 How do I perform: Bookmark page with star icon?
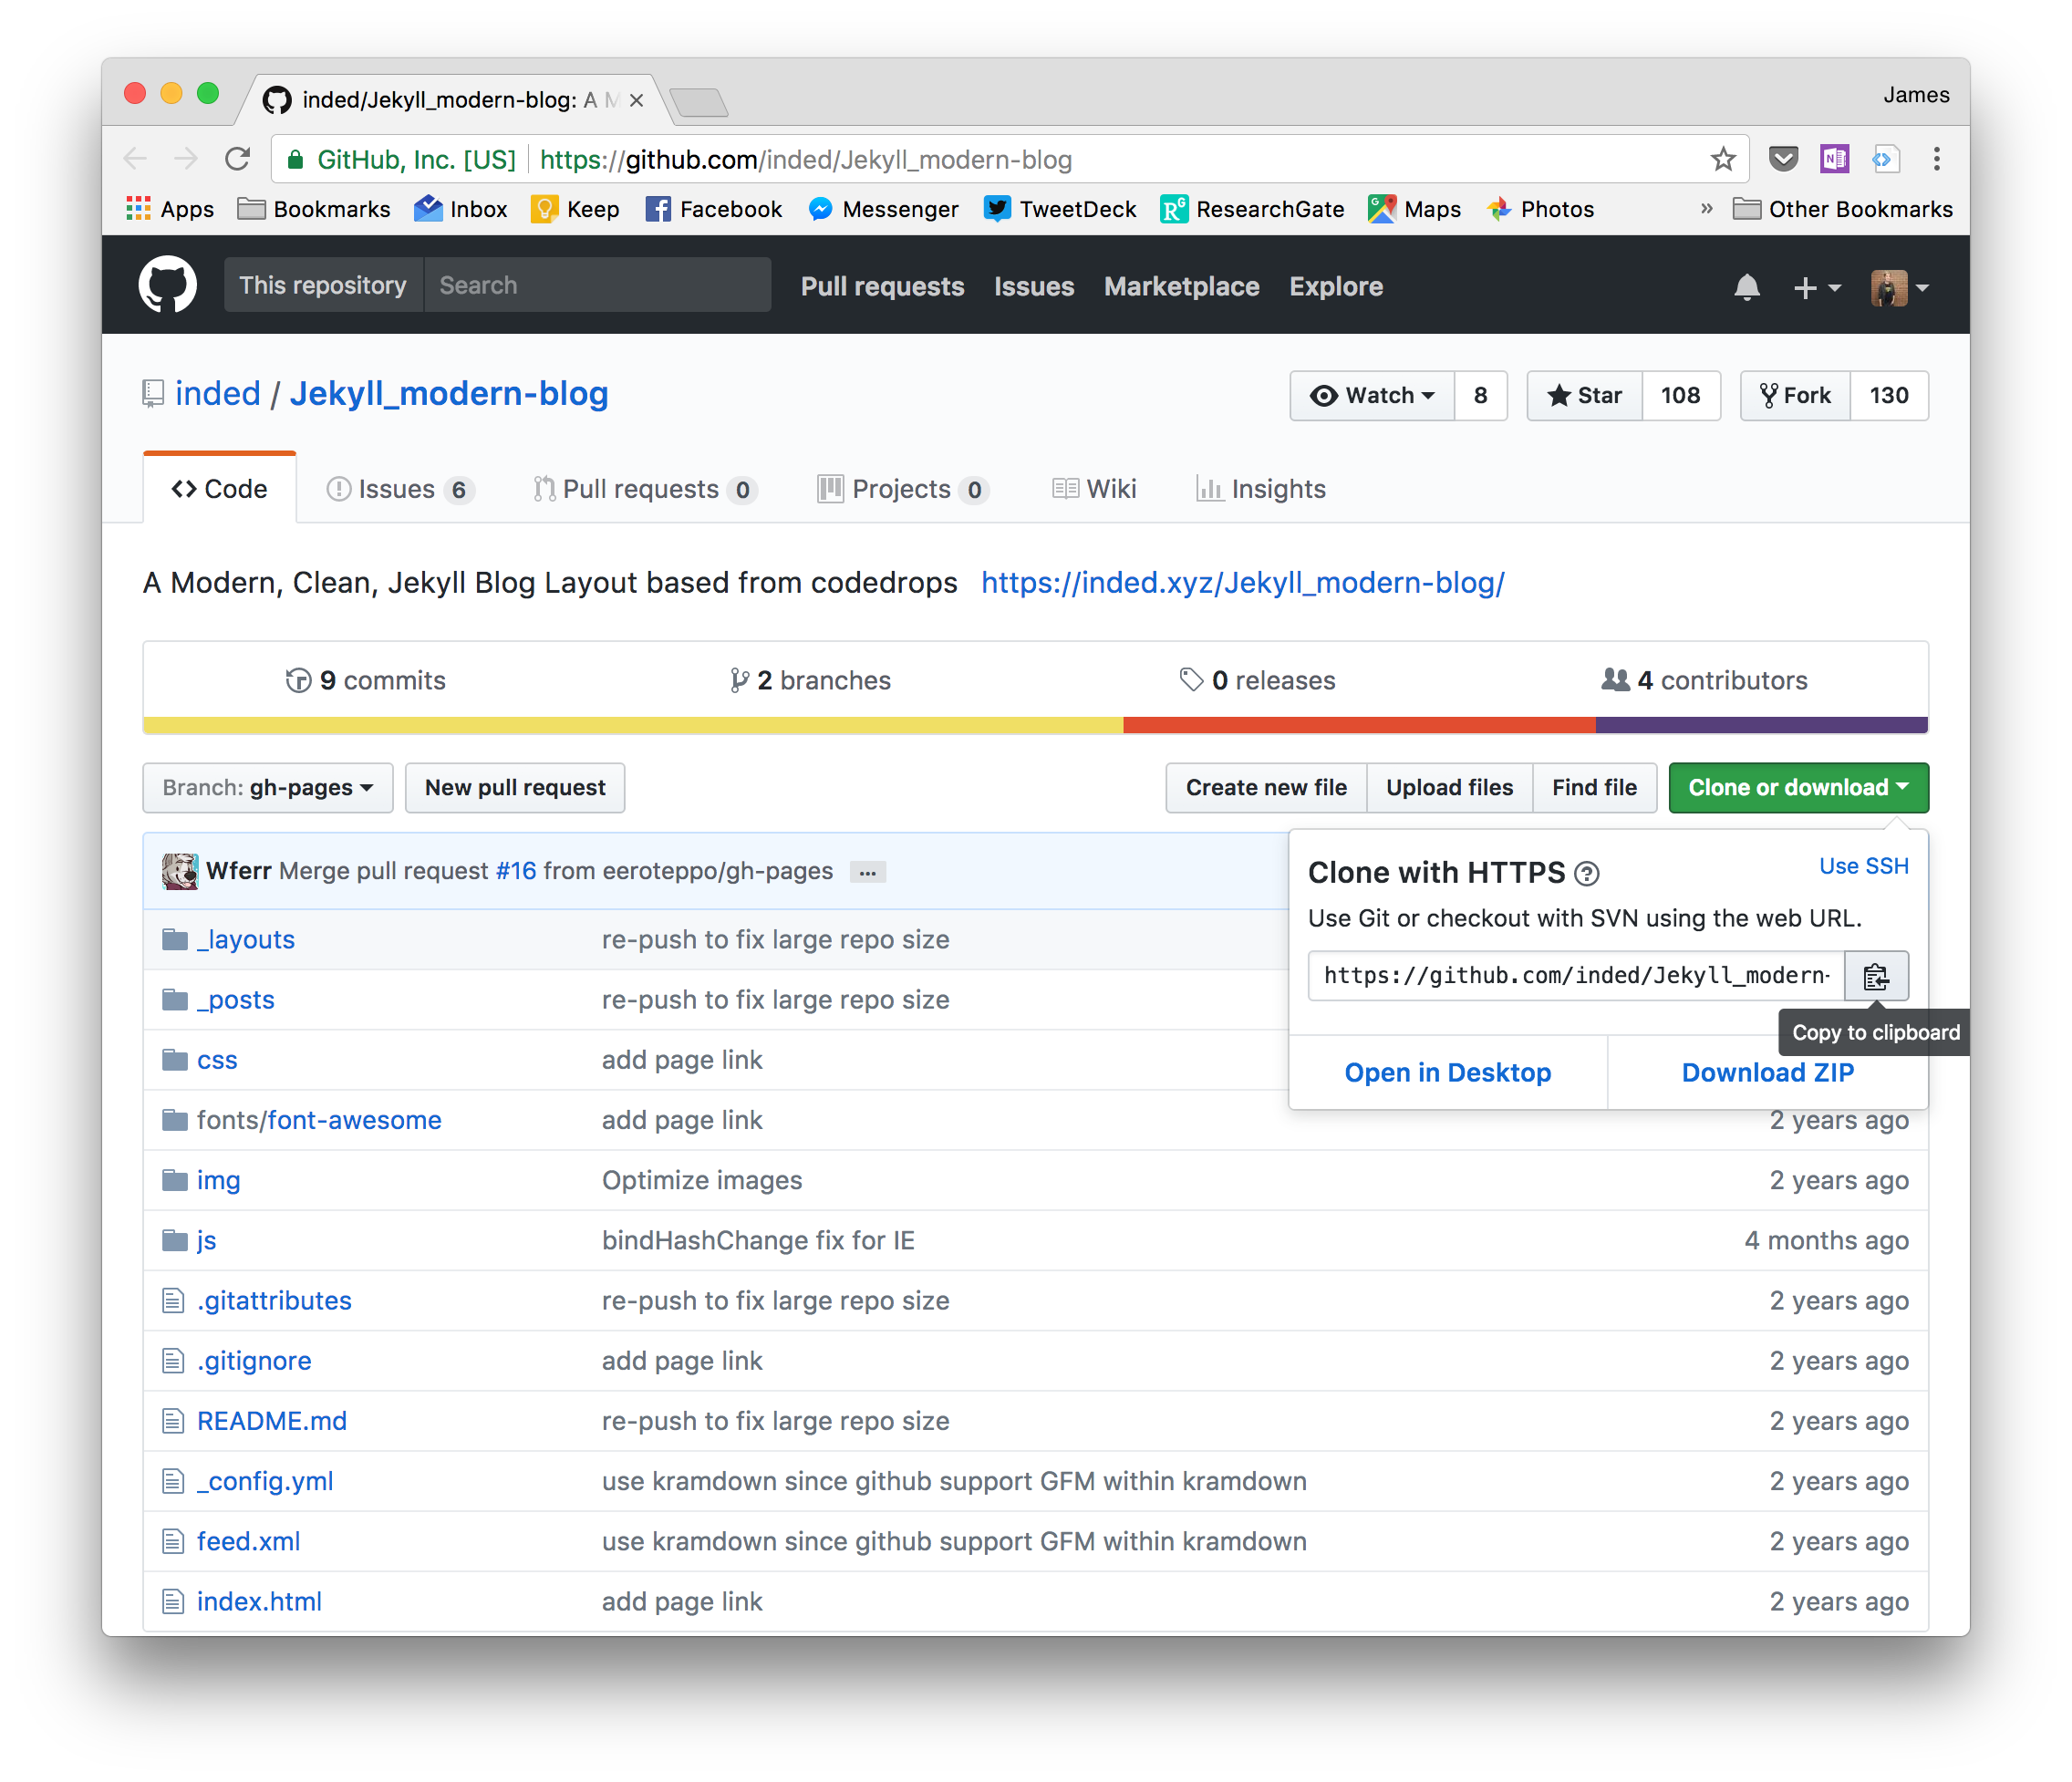pyautogui.click(x=1722, y=159)
